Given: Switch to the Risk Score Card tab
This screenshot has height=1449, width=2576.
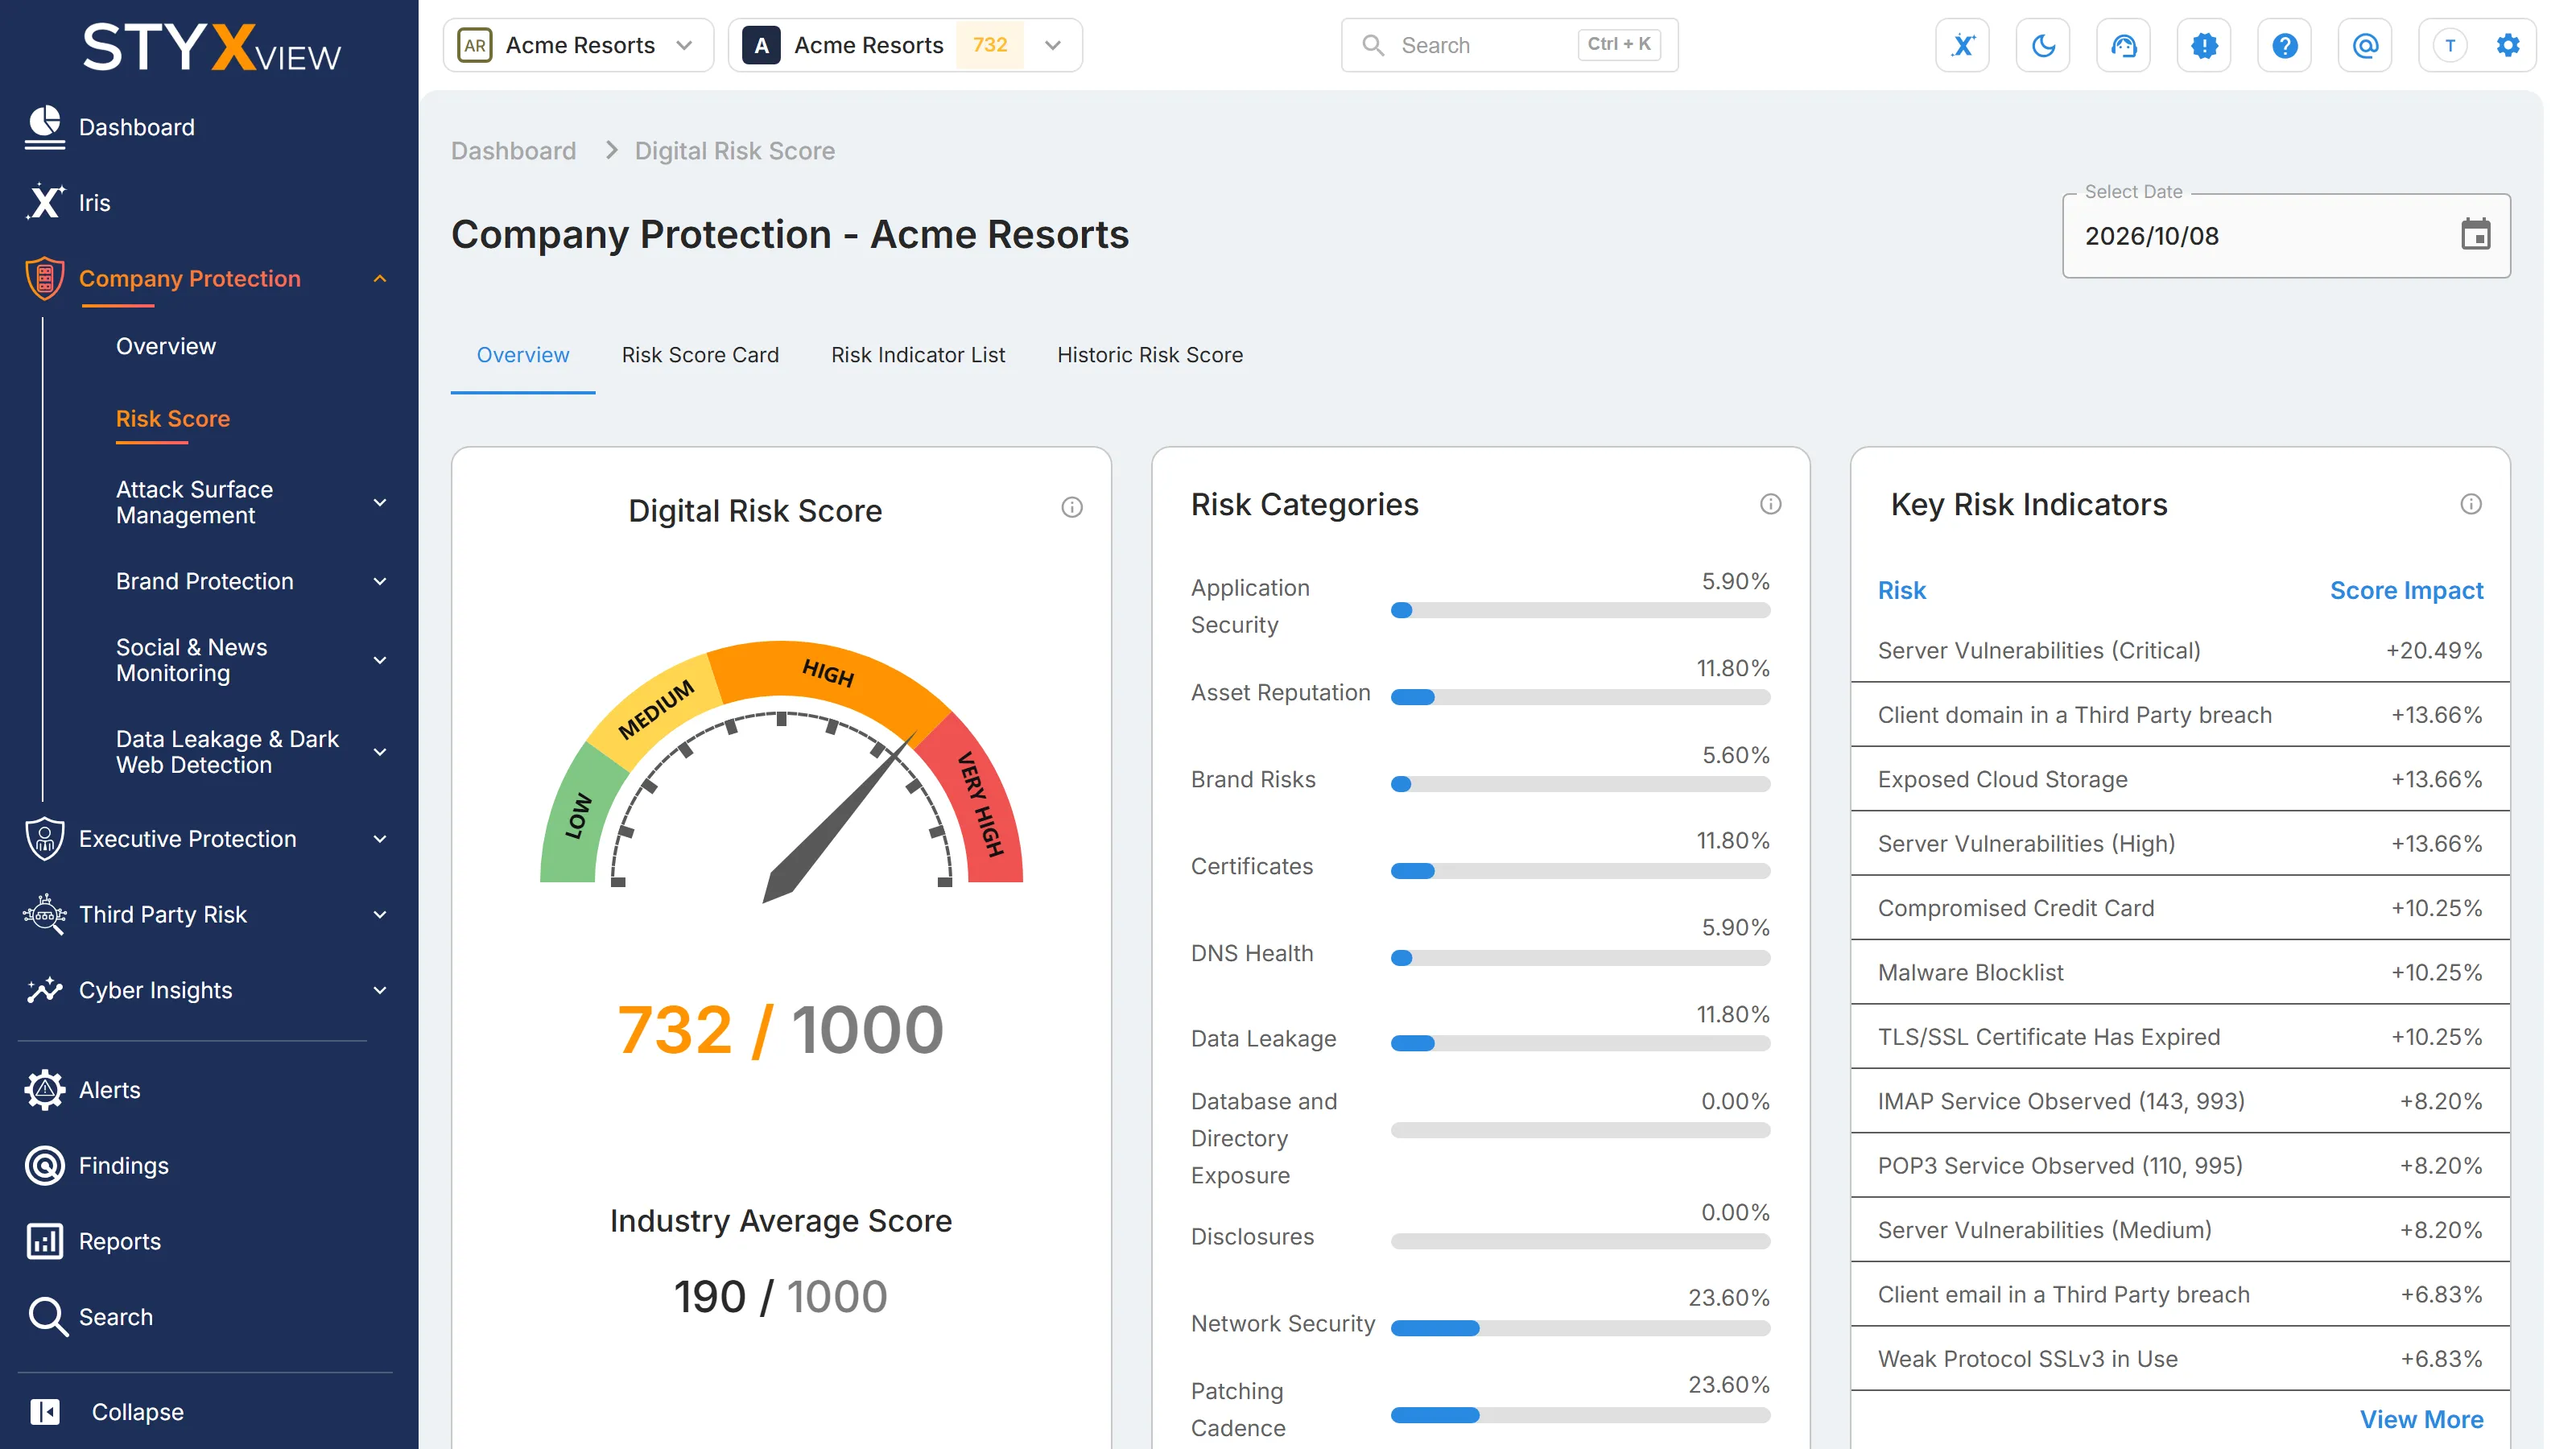Looking at the screenshot, I should point(700,355).
